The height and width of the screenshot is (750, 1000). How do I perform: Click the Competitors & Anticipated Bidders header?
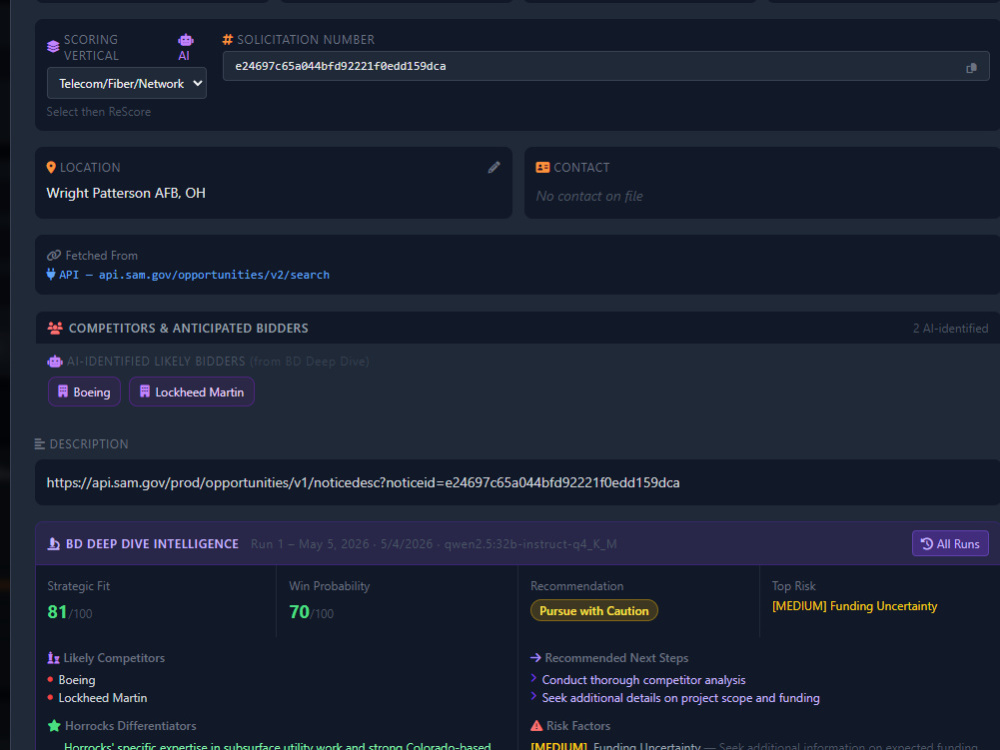[x=188, y=328]
